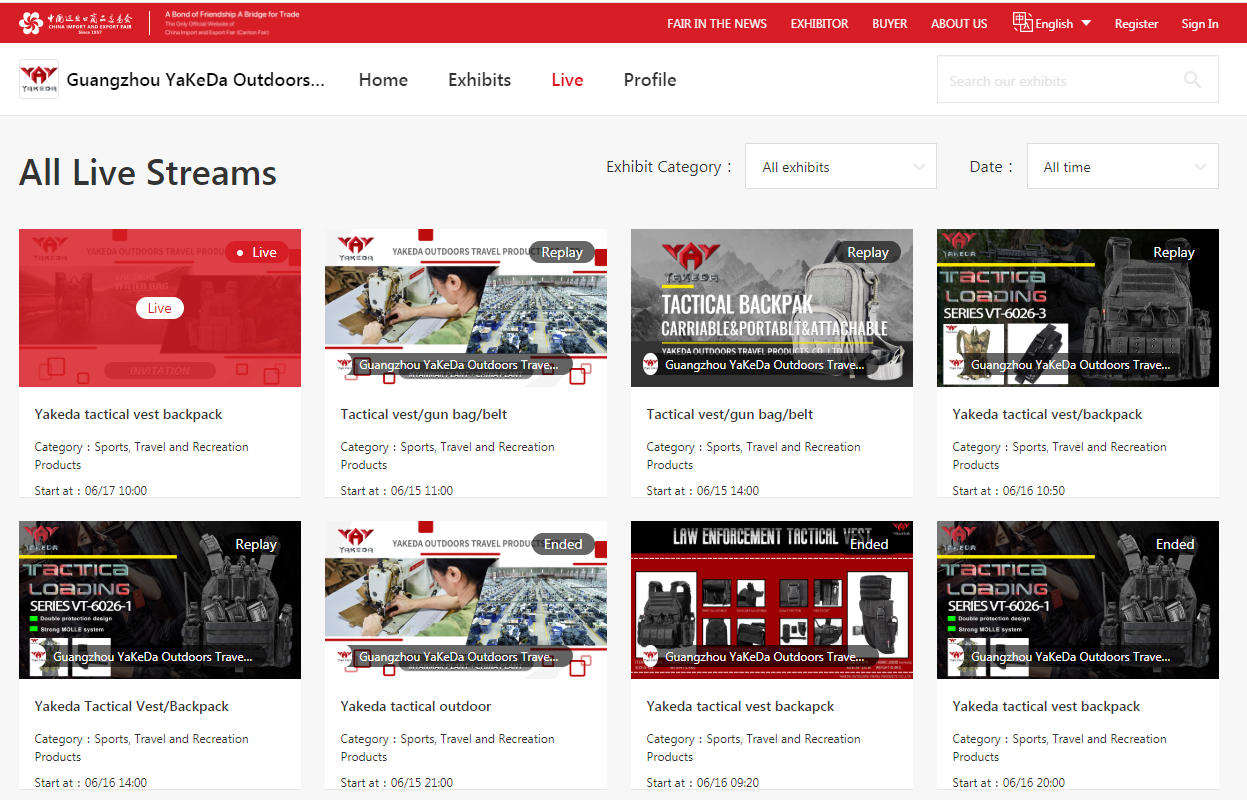Open the ABOUT US menu item
Image resolution: width=1247 pixels, height=800 pixels.
coord(959,23)
